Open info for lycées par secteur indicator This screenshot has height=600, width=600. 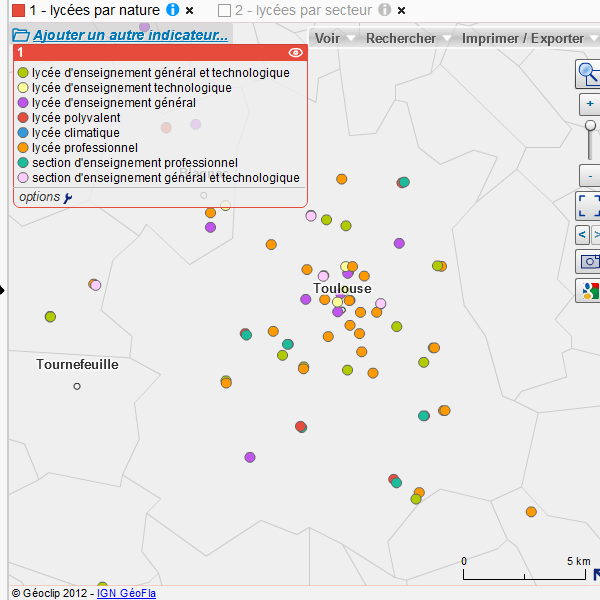384,10
